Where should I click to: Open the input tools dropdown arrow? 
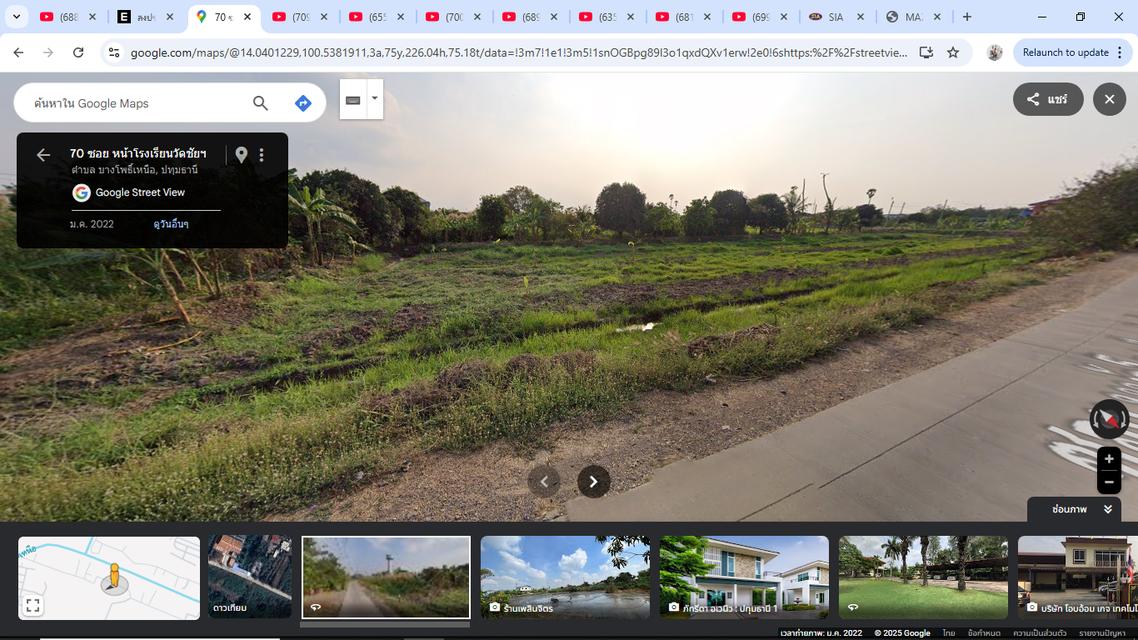point(375,98)
